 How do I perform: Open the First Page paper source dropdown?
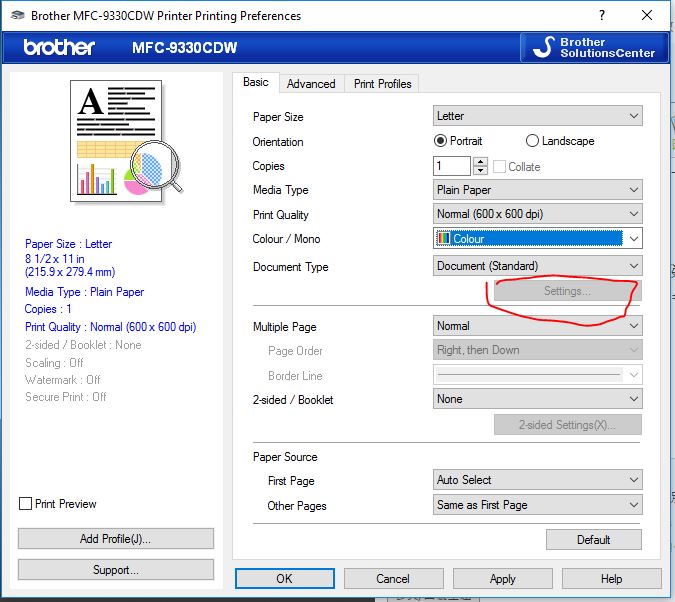point(538,480)
